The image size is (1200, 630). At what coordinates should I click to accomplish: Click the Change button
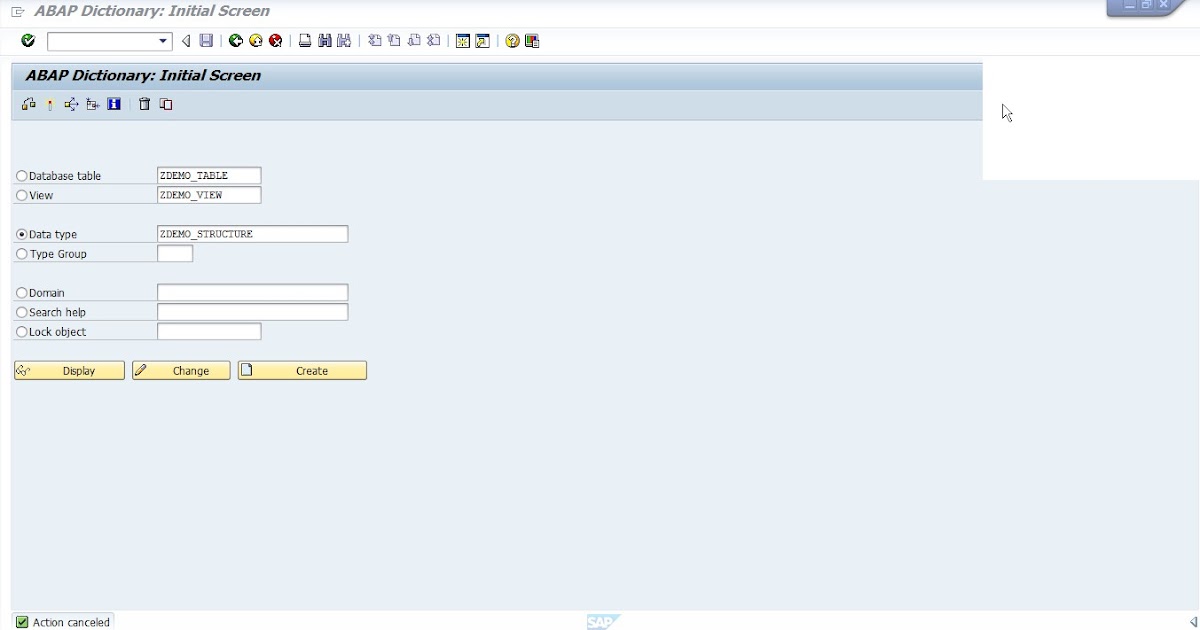[180, 370]
